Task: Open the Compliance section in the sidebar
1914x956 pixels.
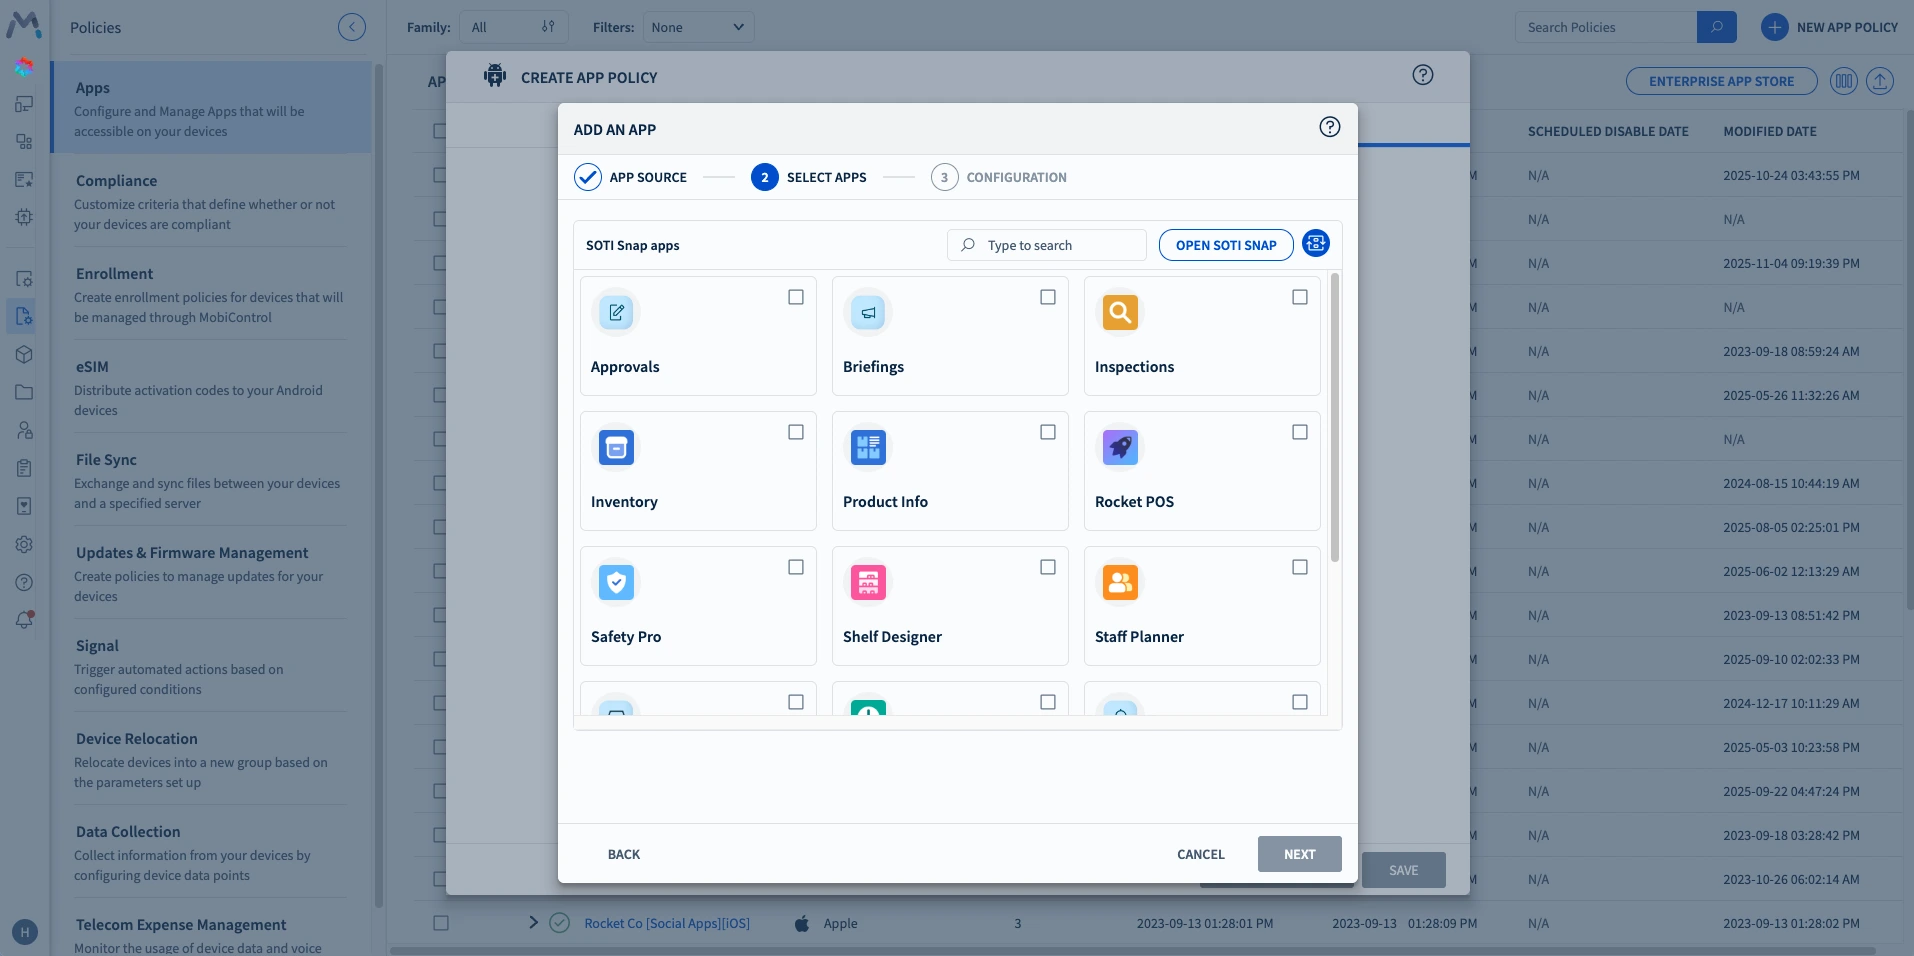Action: coord(116,180)
